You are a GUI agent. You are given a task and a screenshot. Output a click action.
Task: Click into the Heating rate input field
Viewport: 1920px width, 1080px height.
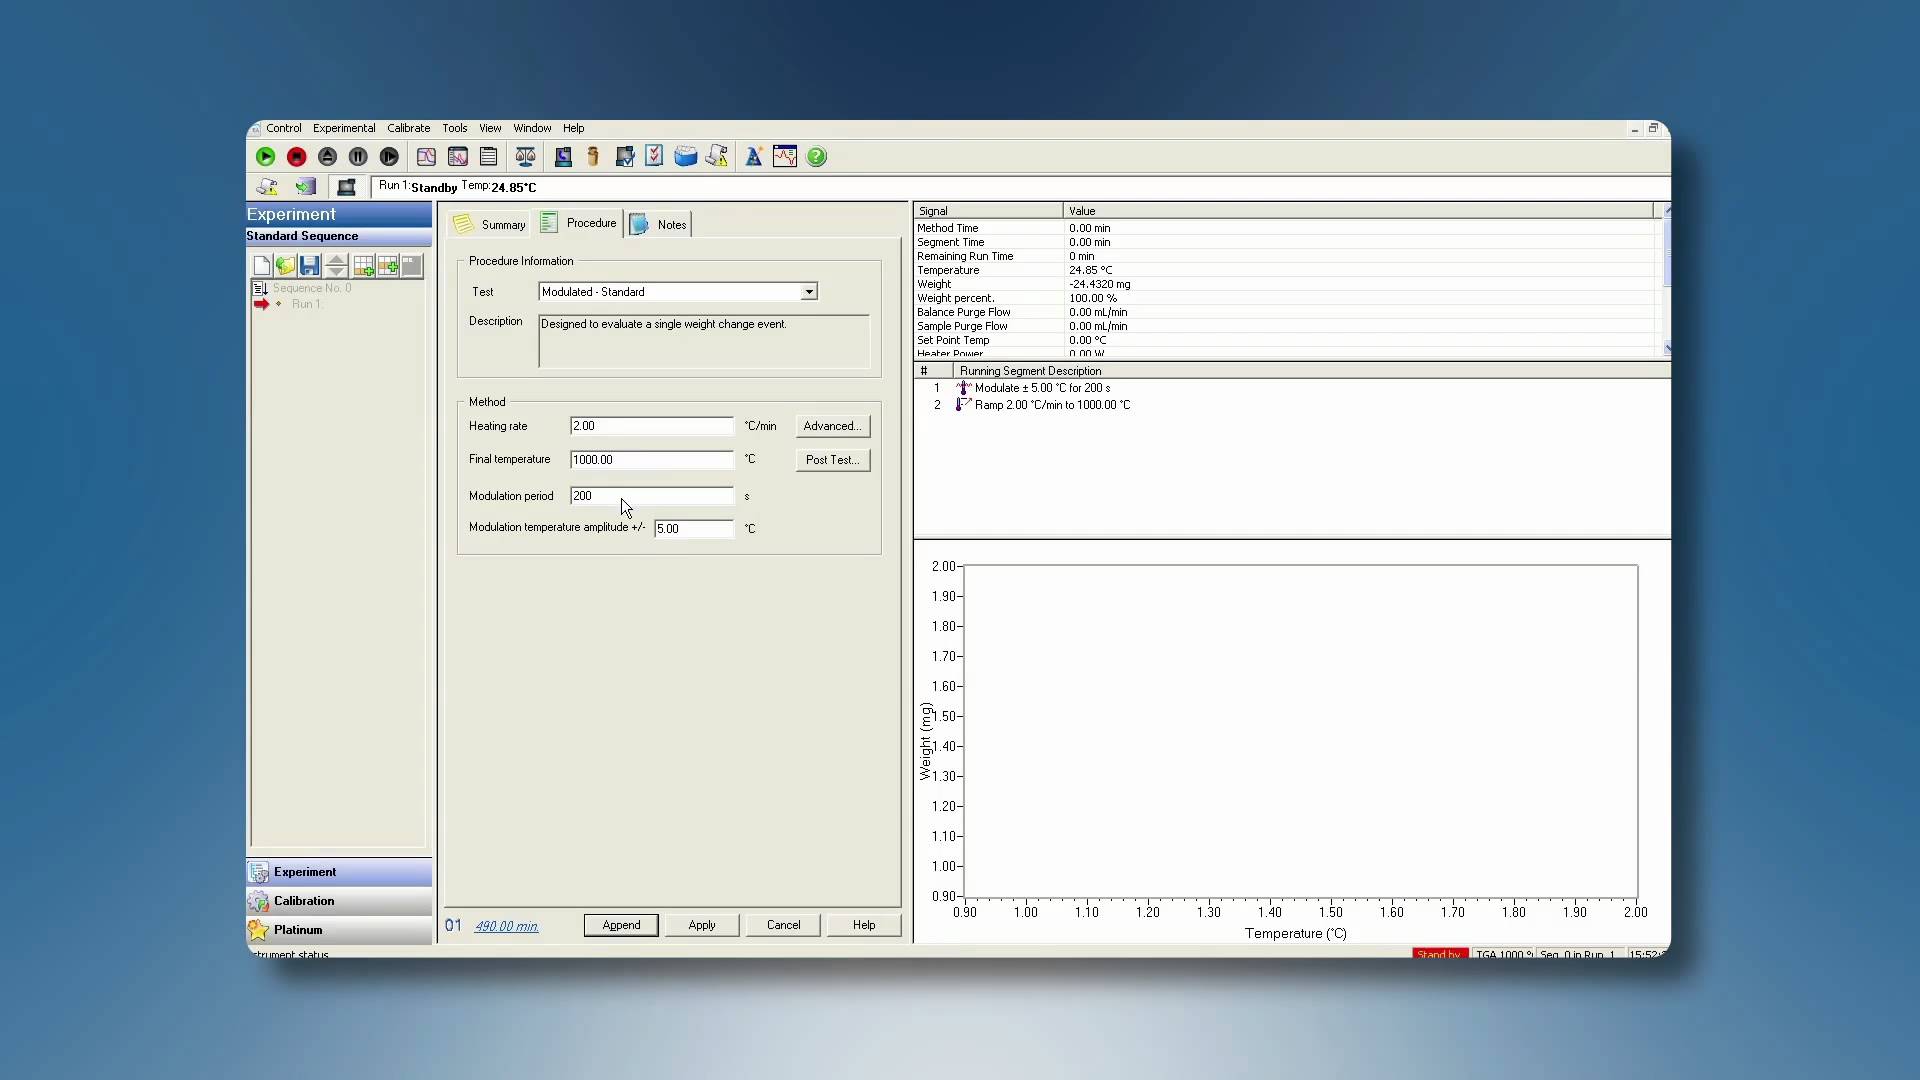pos(650,426)
